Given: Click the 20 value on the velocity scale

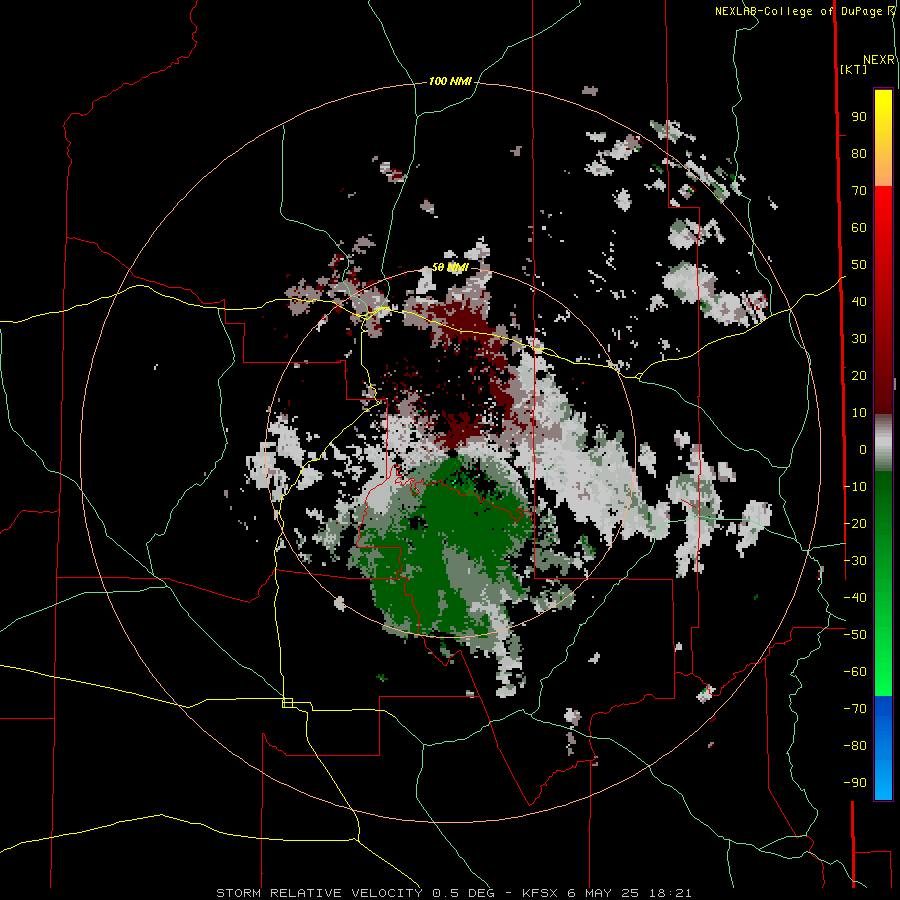Looking at the screenshot, I should [x=859, y=376].
